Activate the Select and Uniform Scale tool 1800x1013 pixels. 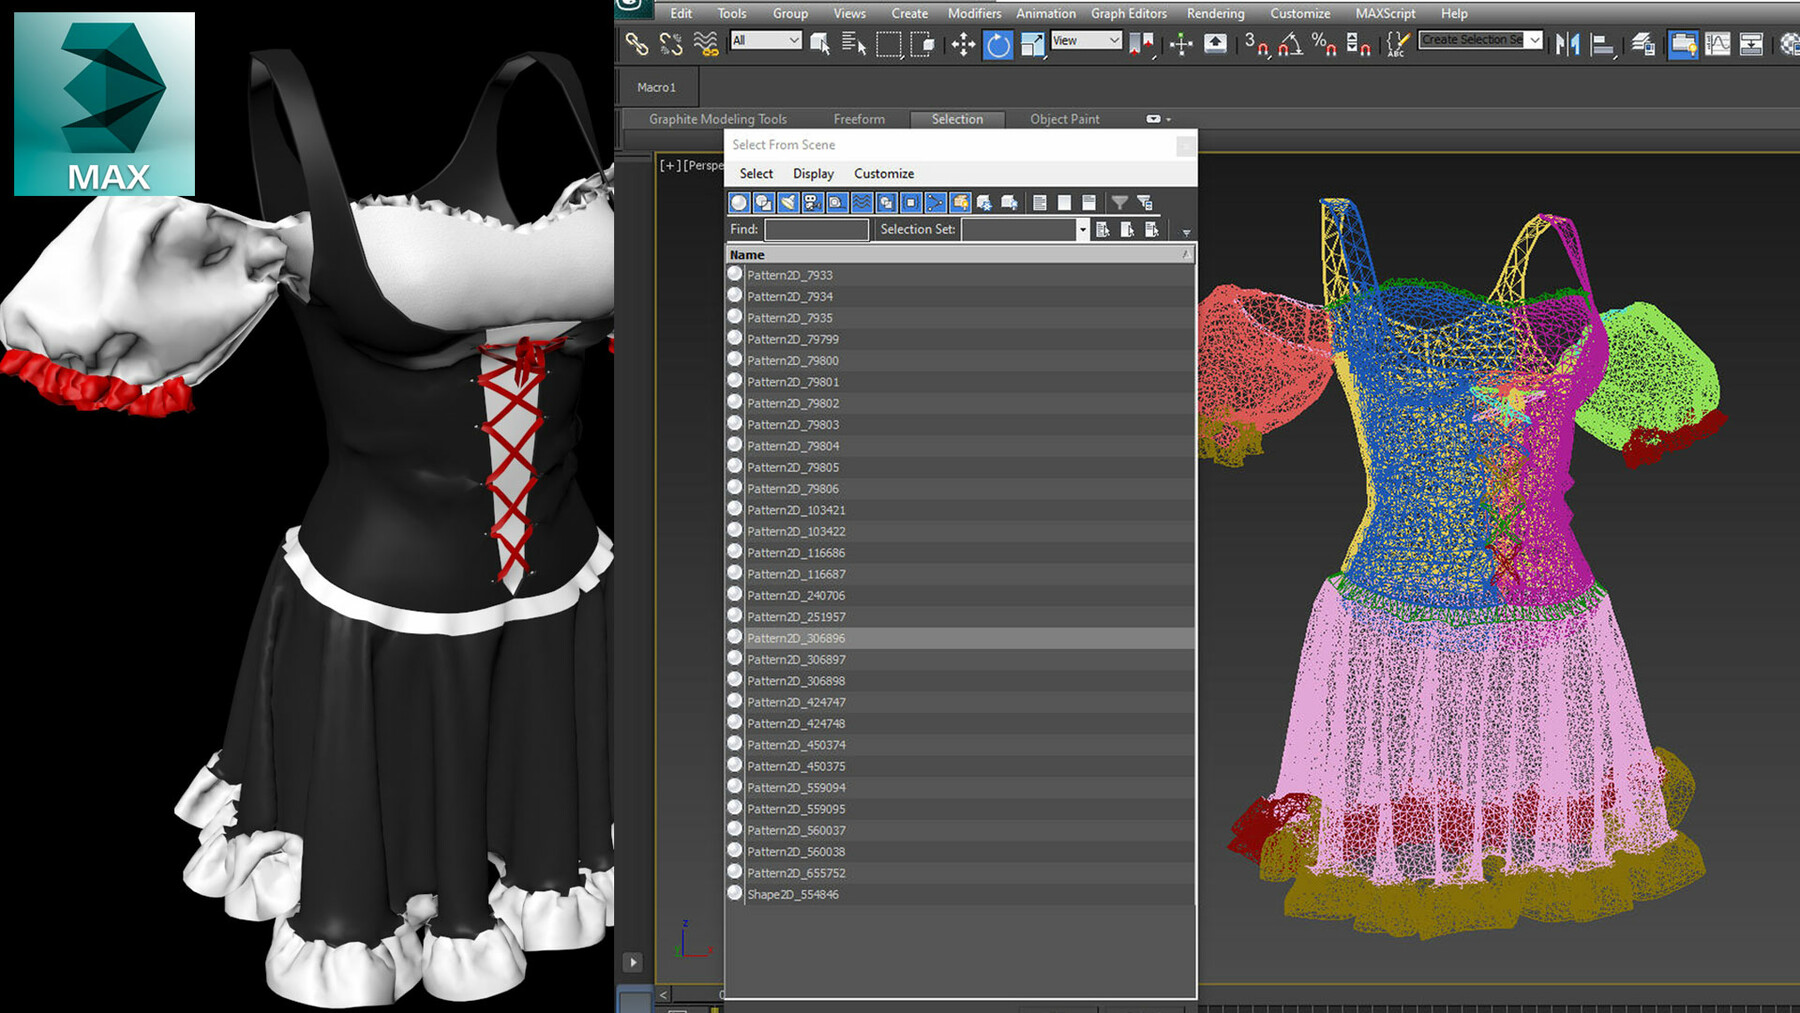1032,43
